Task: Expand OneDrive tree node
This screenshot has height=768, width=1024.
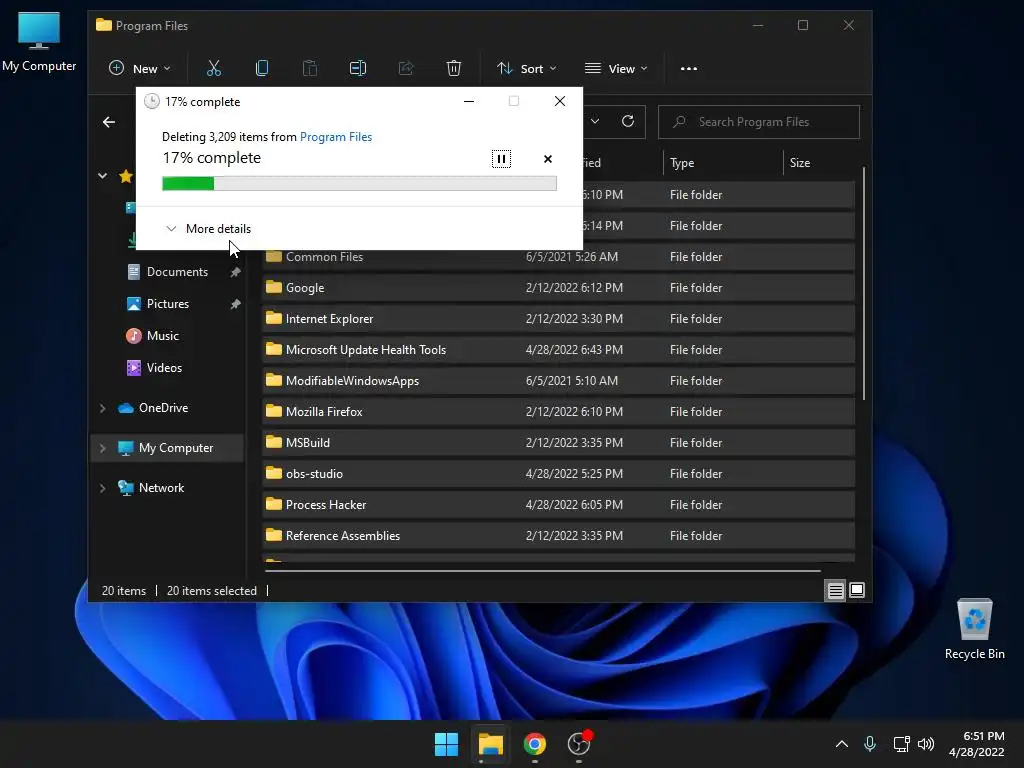Action: [103, 408]
